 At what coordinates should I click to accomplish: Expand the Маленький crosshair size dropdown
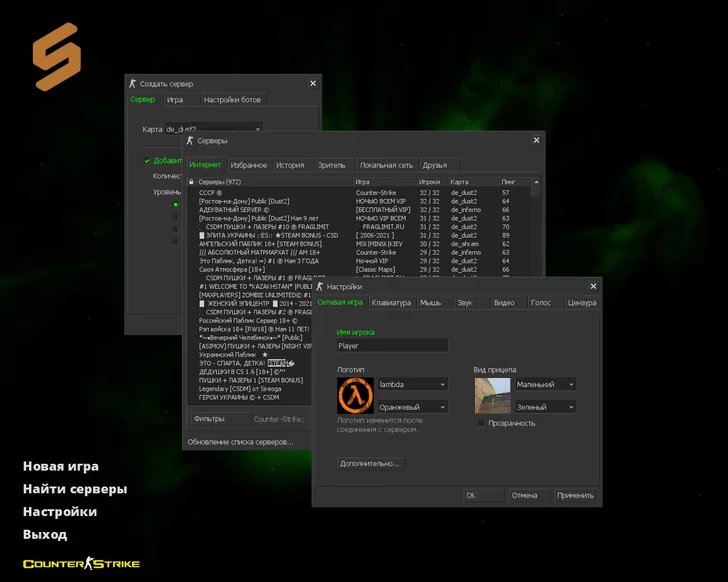[x=544, y=384]
